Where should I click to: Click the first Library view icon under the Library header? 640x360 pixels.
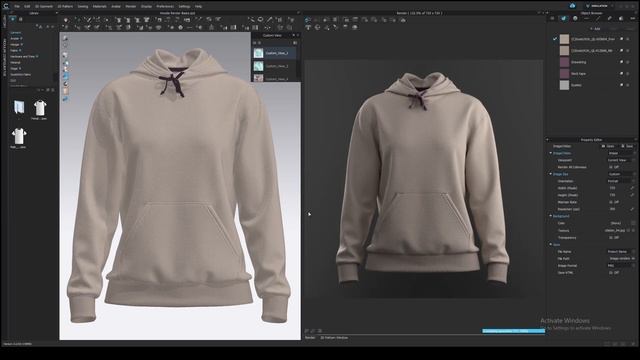(x=13, y=19)
